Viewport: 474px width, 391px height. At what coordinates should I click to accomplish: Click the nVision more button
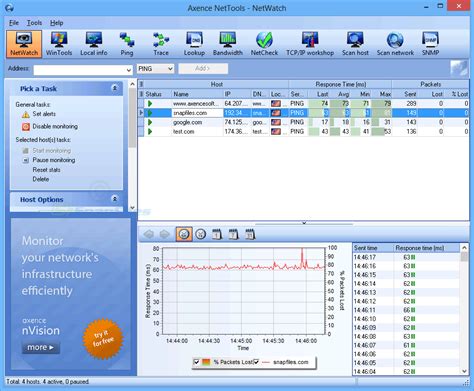pos(41,347)
